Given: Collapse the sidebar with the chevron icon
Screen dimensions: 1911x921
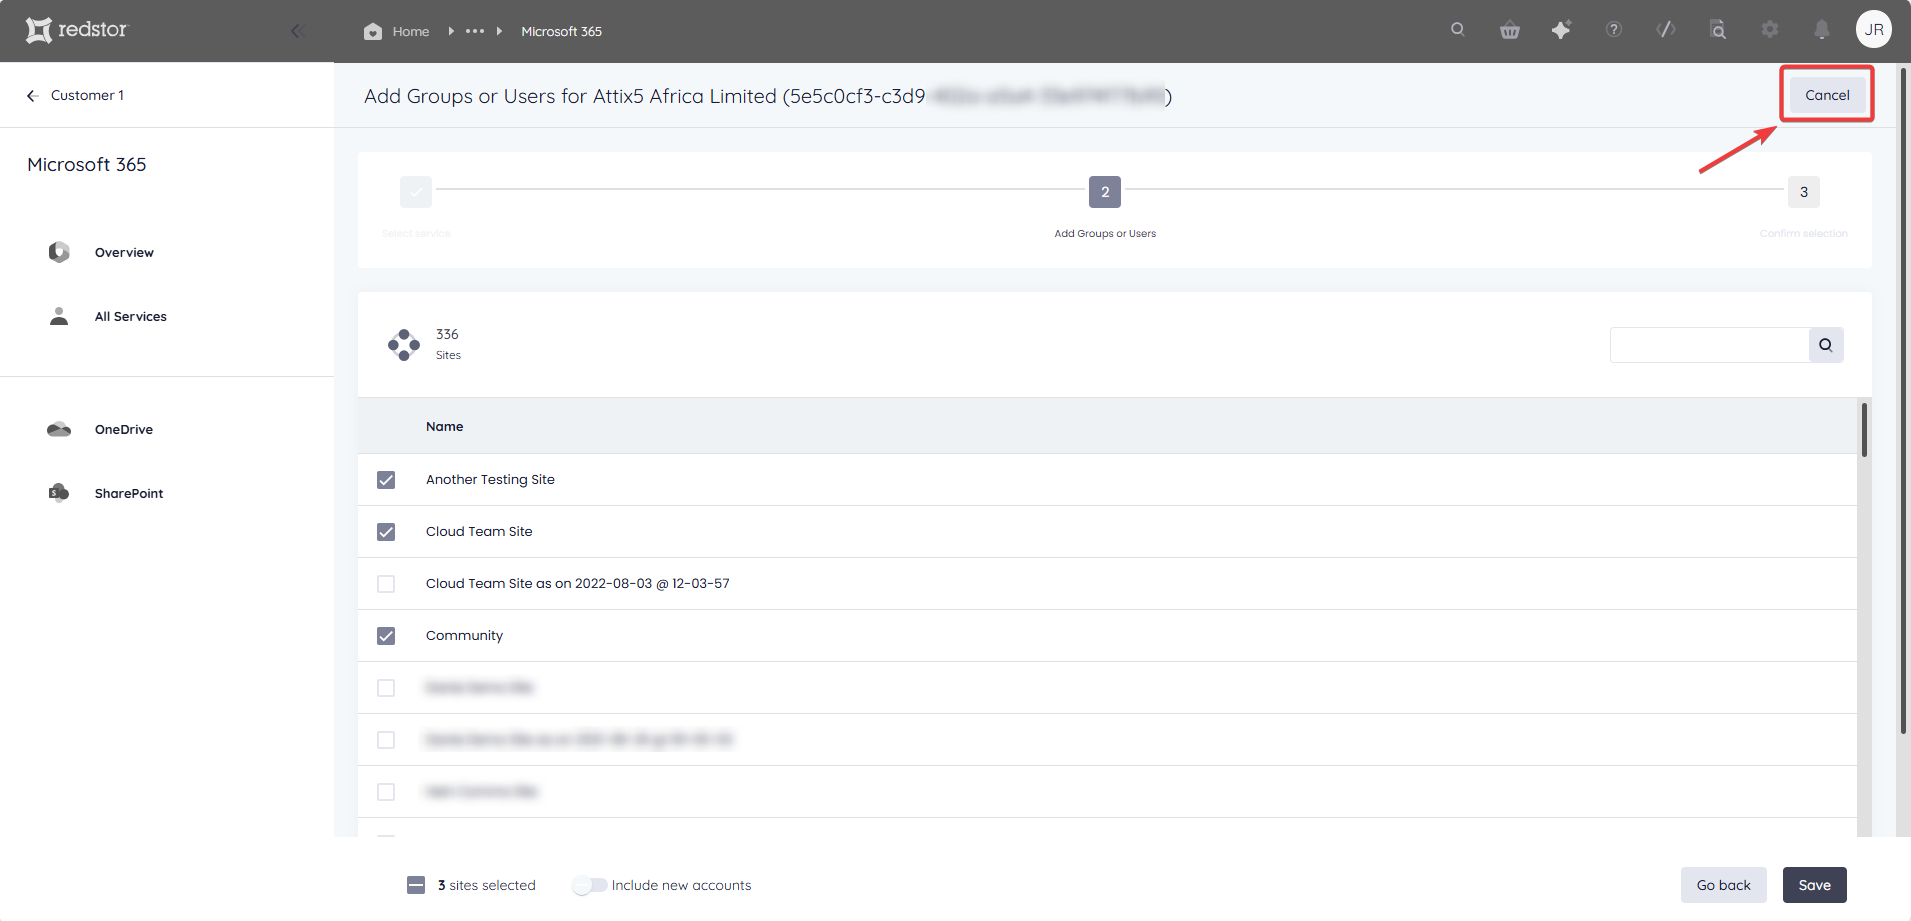Looking at the screenshot, I should coord(297,31).
